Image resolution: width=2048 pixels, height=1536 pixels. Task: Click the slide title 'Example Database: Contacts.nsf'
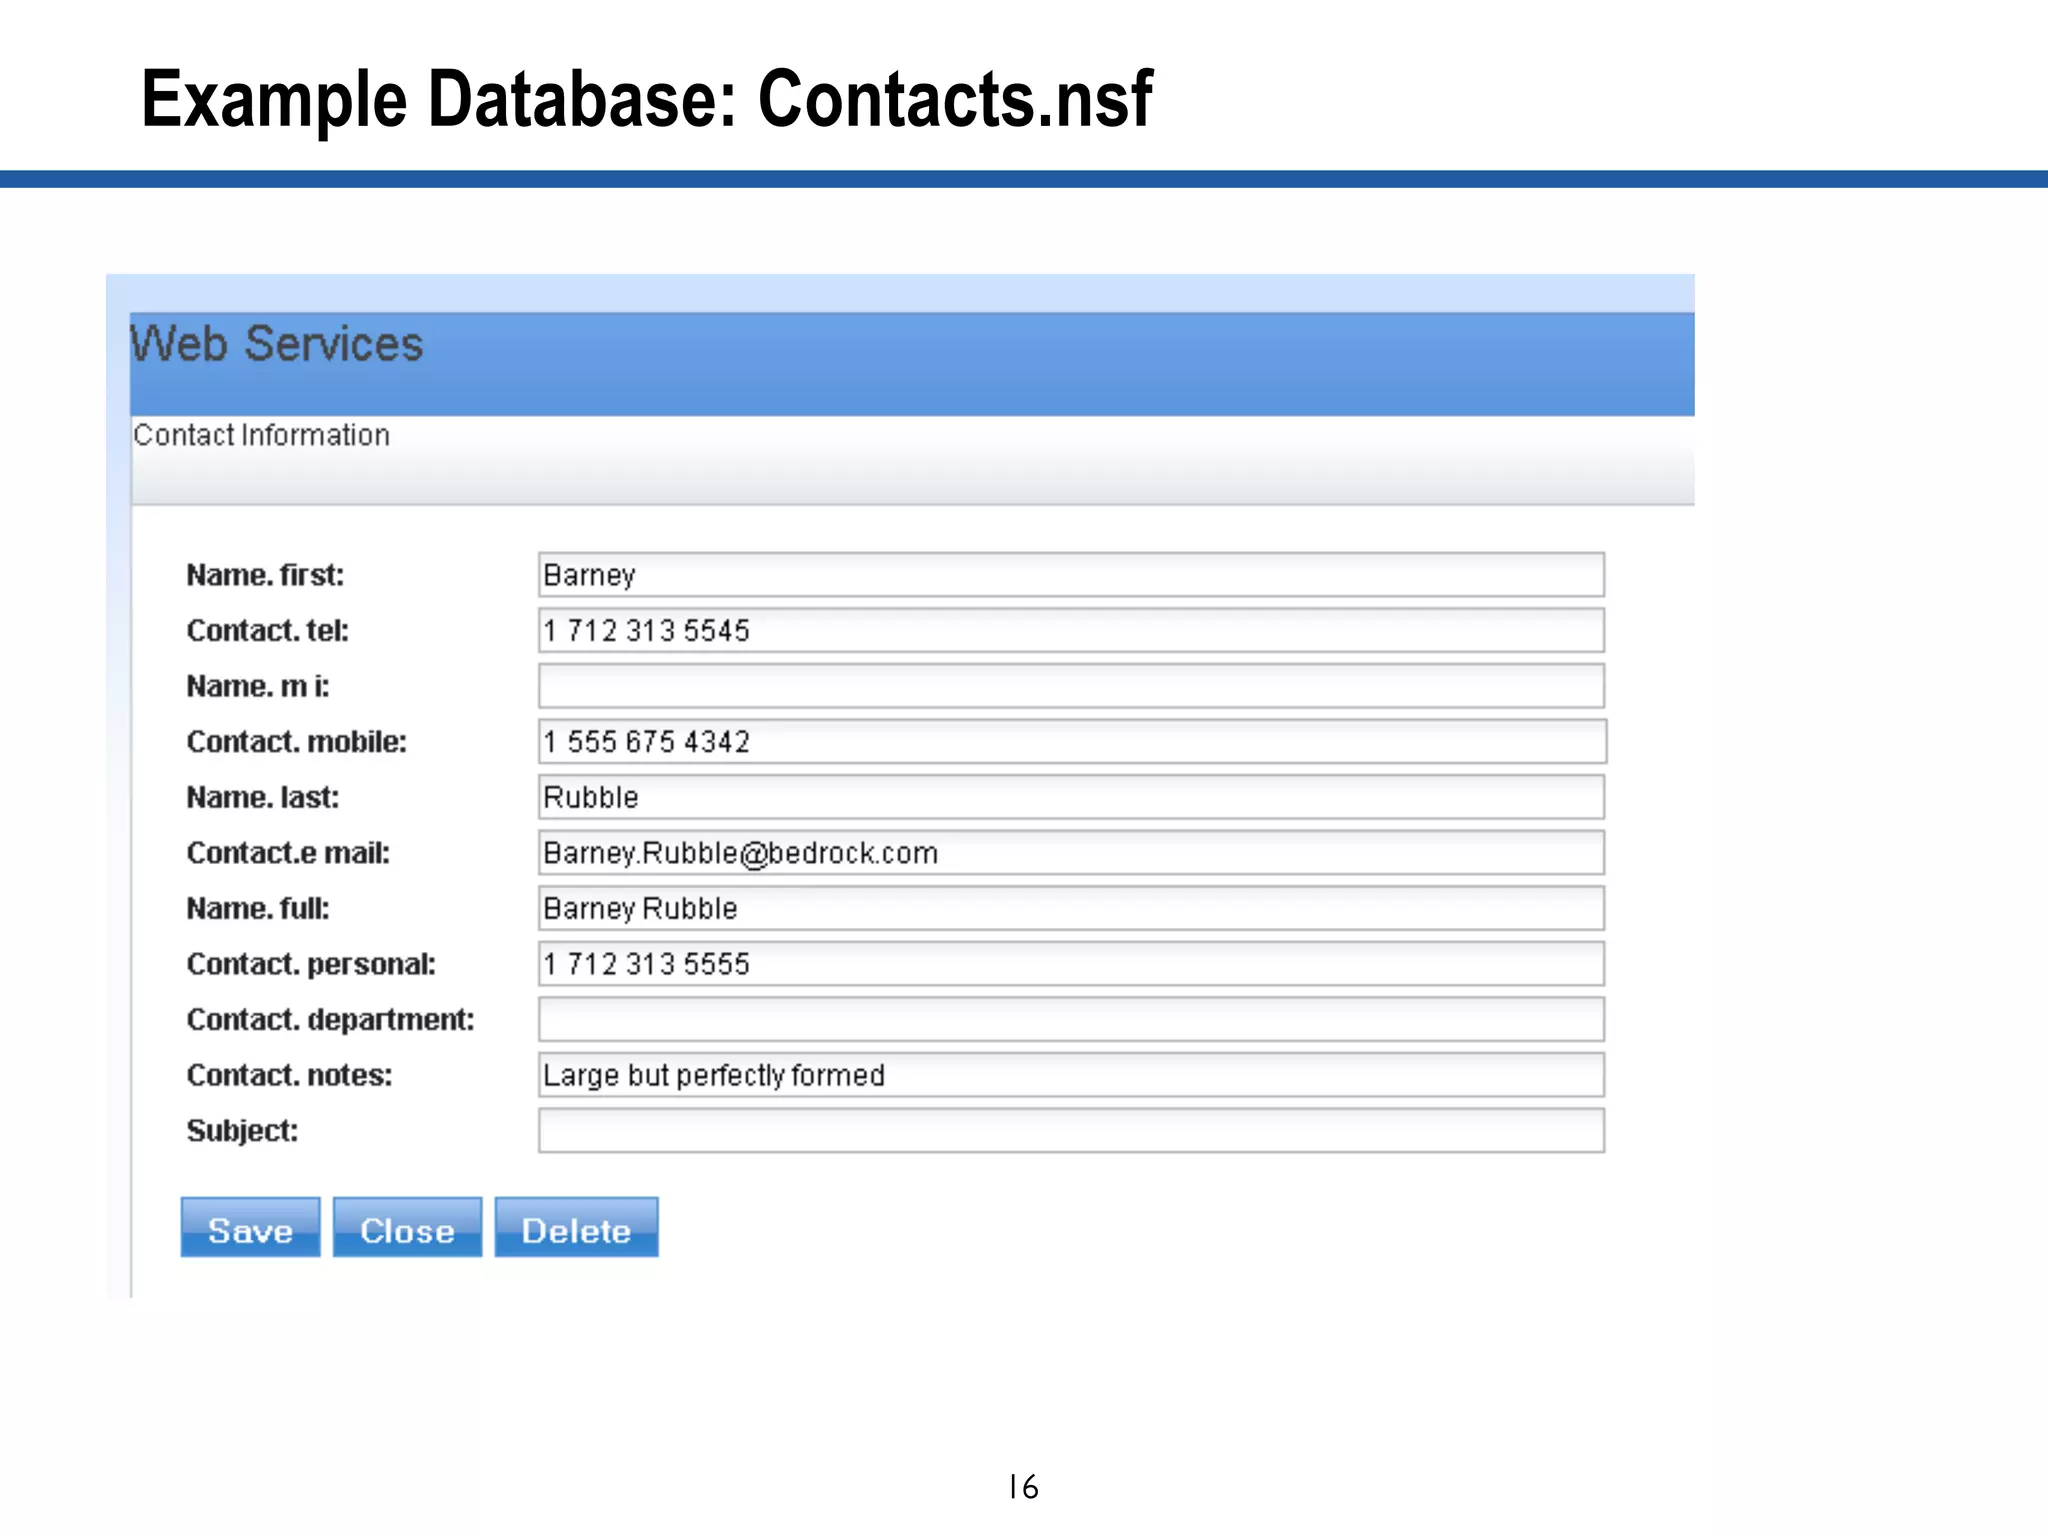tap(647, 100)
